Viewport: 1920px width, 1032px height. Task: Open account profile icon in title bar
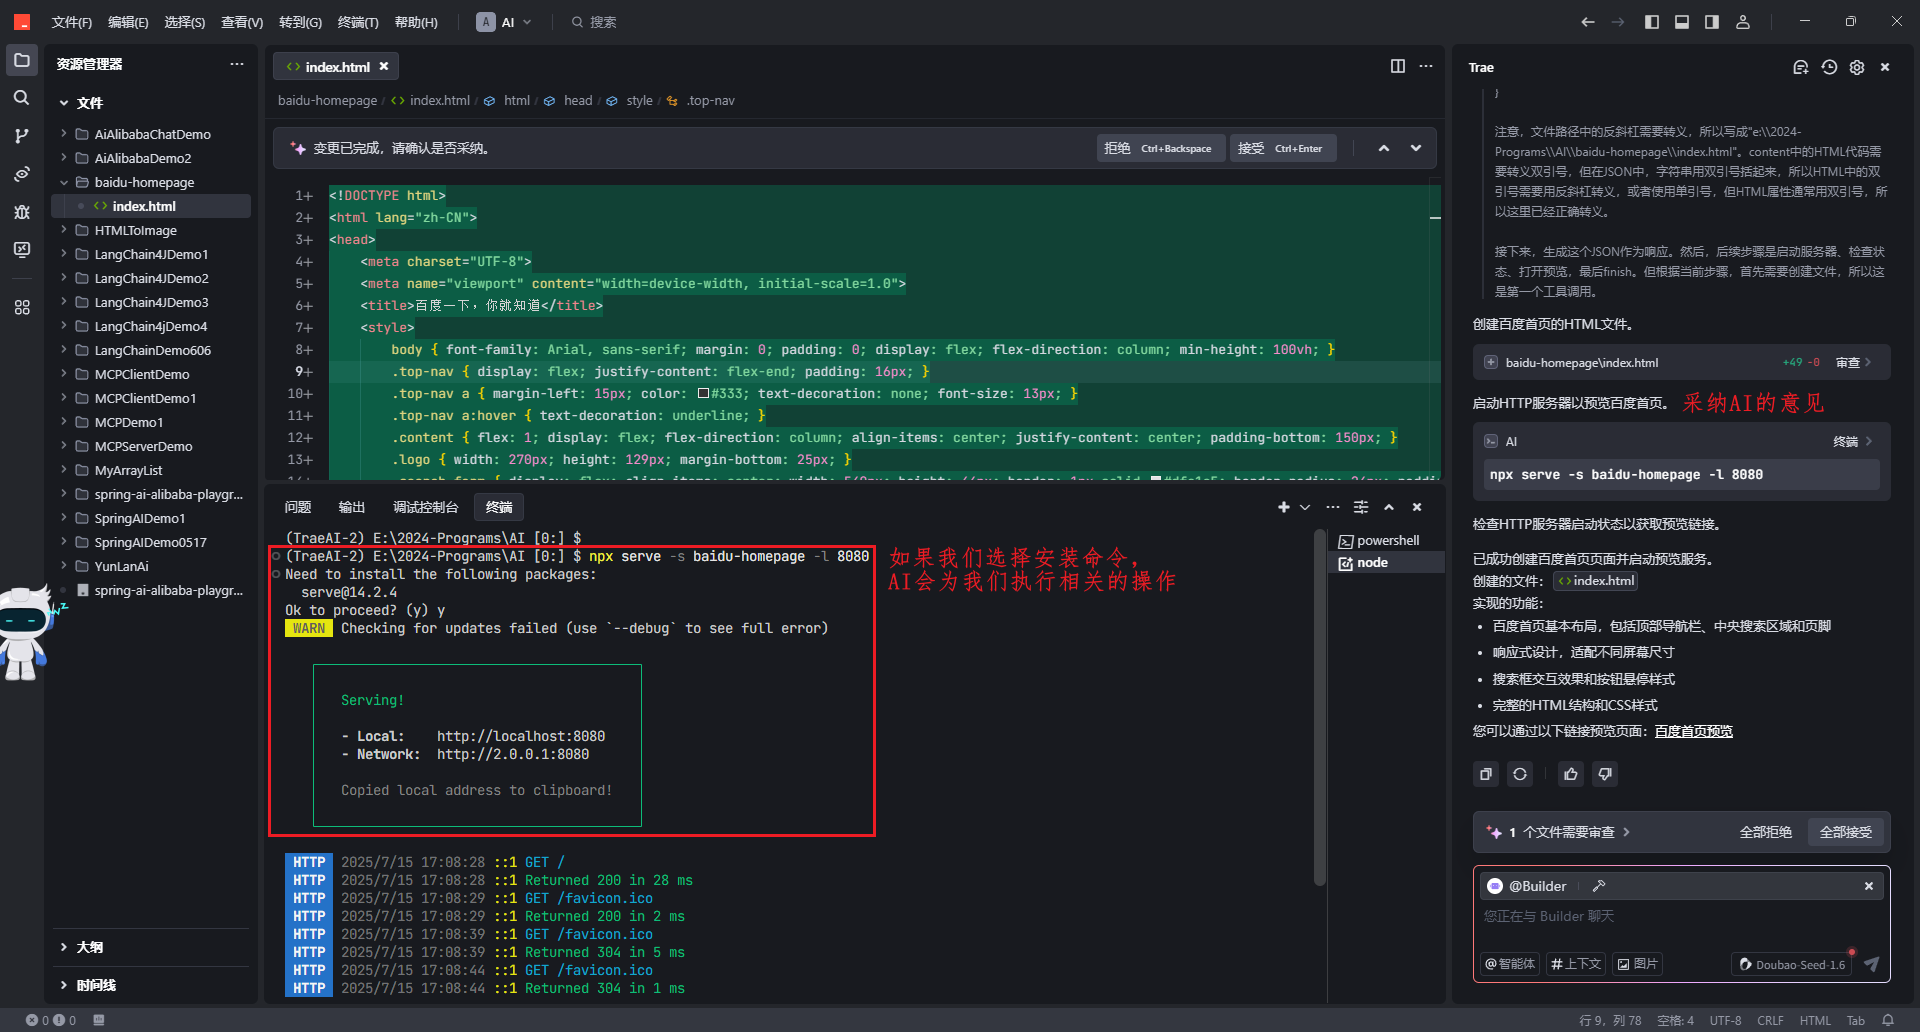1743,22
